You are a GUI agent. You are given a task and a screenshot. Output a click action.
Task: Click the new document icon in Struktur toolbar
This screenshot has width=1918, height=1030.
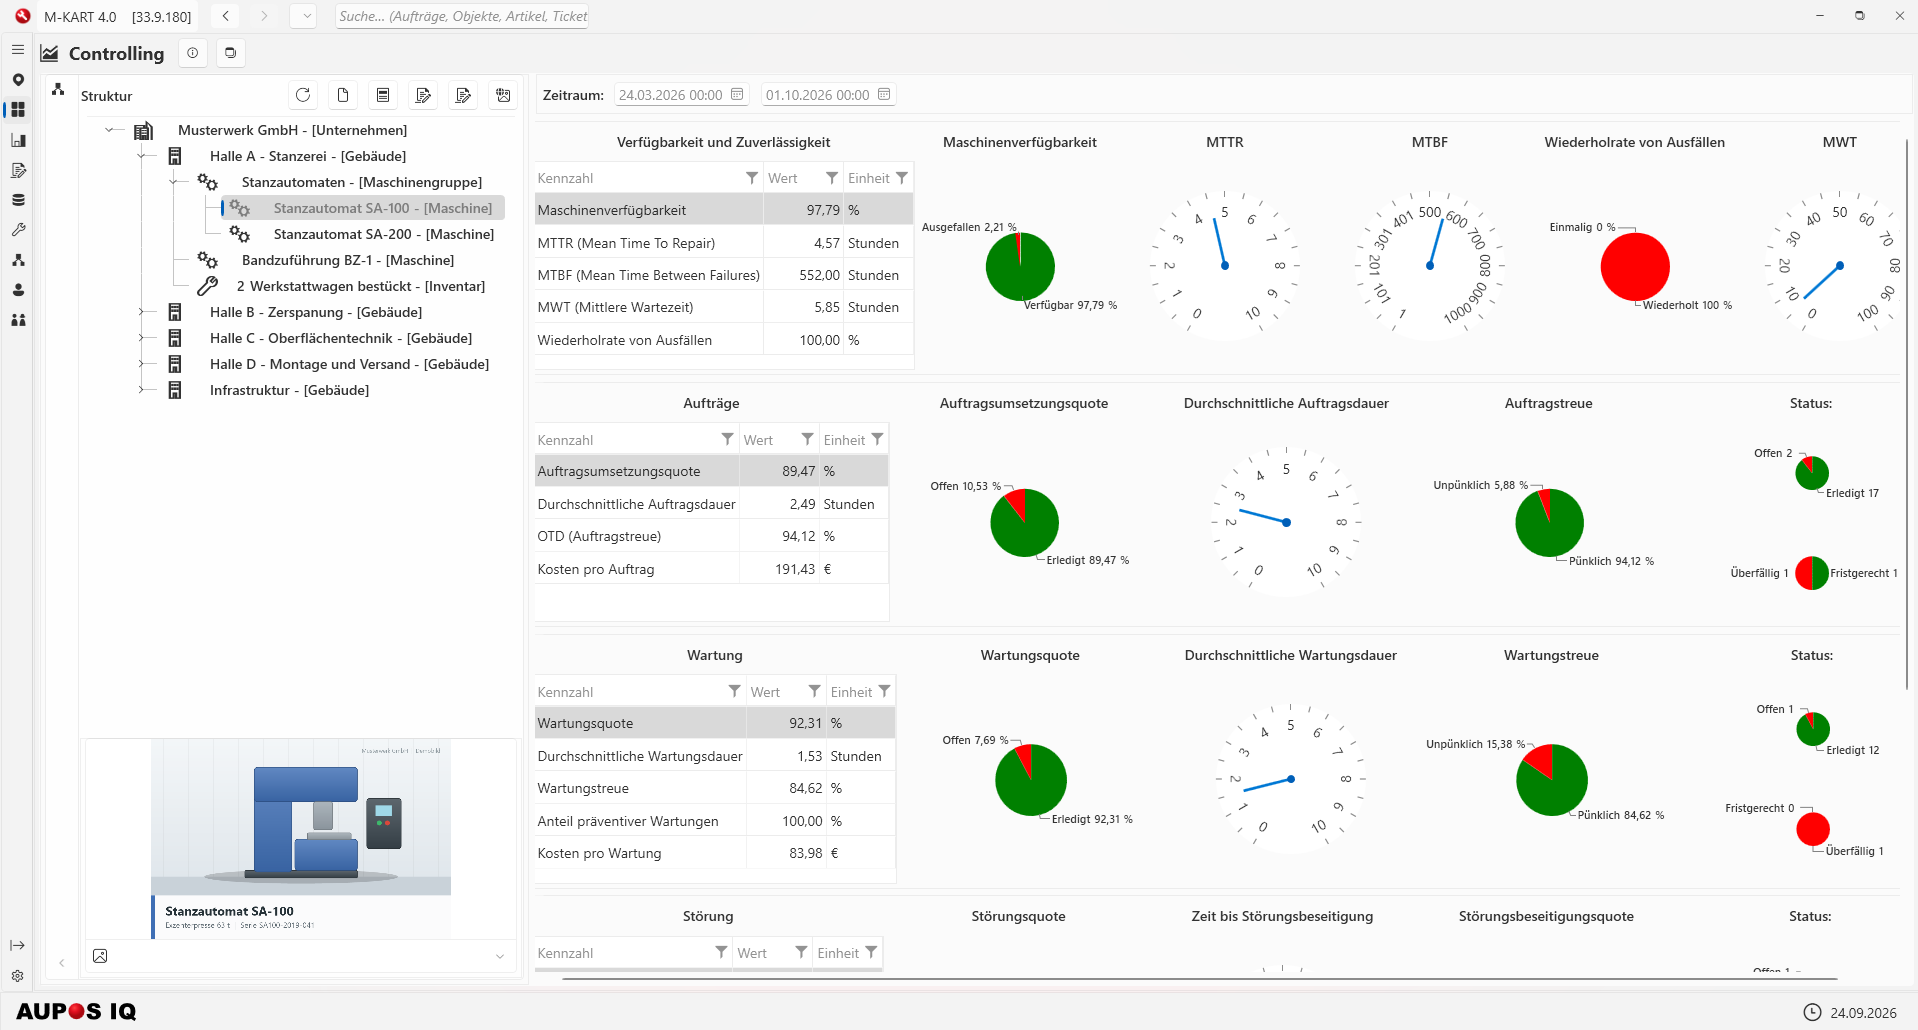343,95
